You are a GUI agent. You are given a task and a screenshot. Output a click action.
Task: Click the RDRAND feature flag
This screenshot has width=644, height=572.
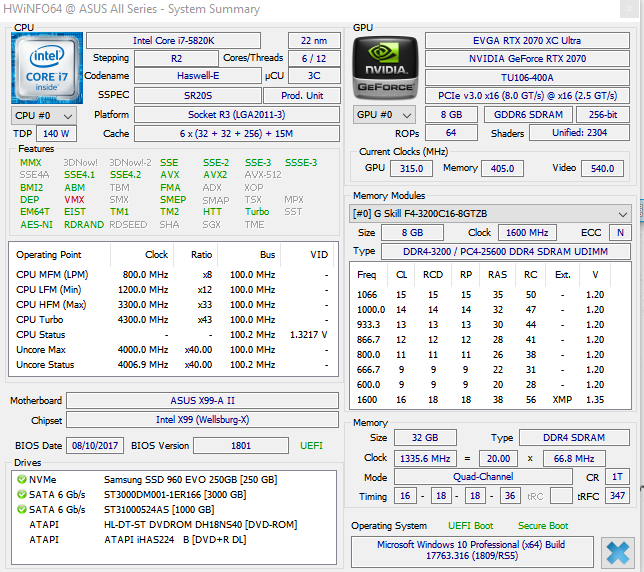84,225
